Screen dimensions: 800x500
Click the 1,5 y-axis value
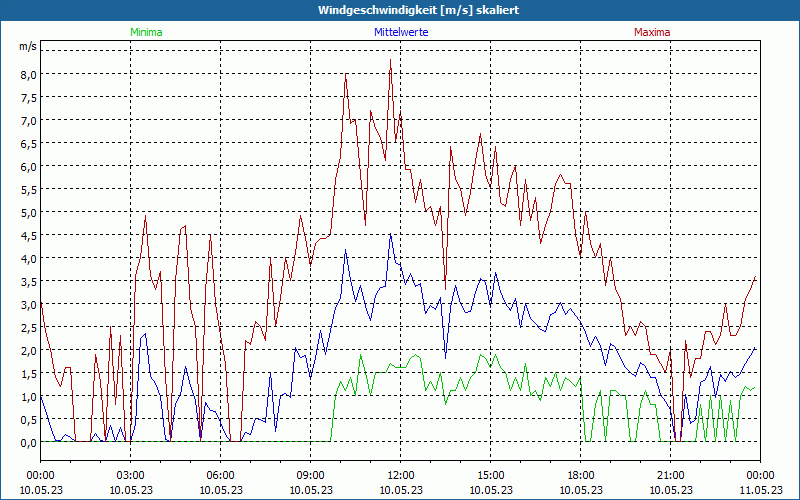click(x=29, y=373)
